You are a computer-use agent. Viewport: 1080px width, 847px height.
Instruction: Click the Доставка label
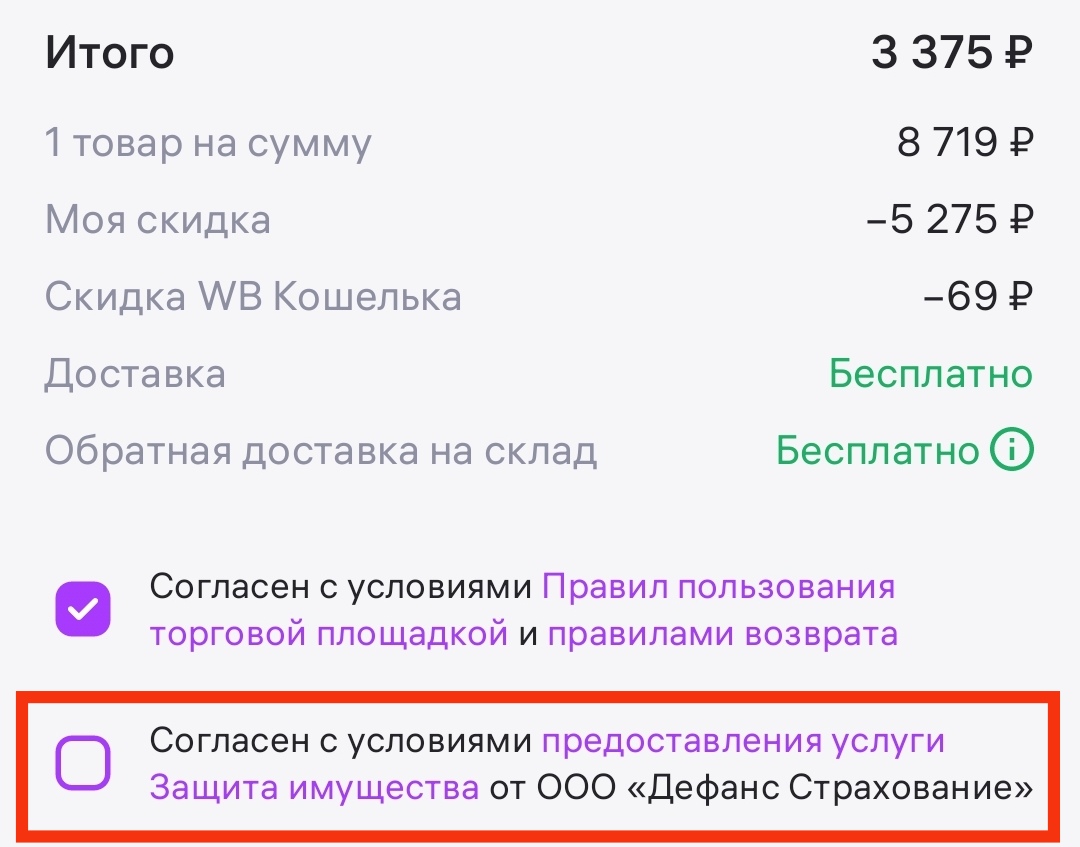point(135,374)
